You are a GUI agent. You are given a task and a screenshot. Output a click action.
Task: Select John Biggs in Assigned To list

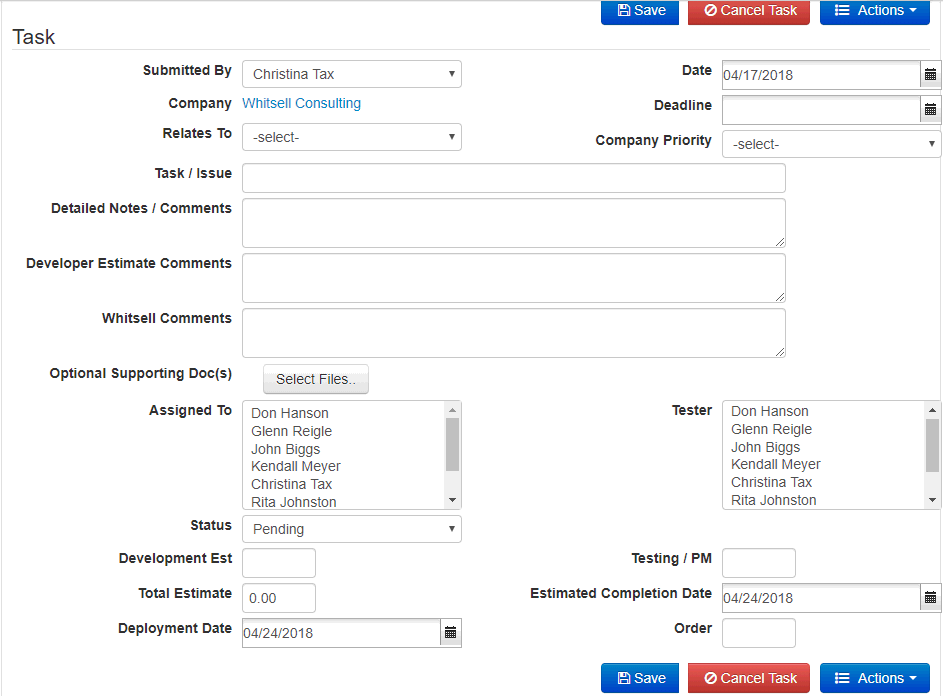(x=286, y=449)
